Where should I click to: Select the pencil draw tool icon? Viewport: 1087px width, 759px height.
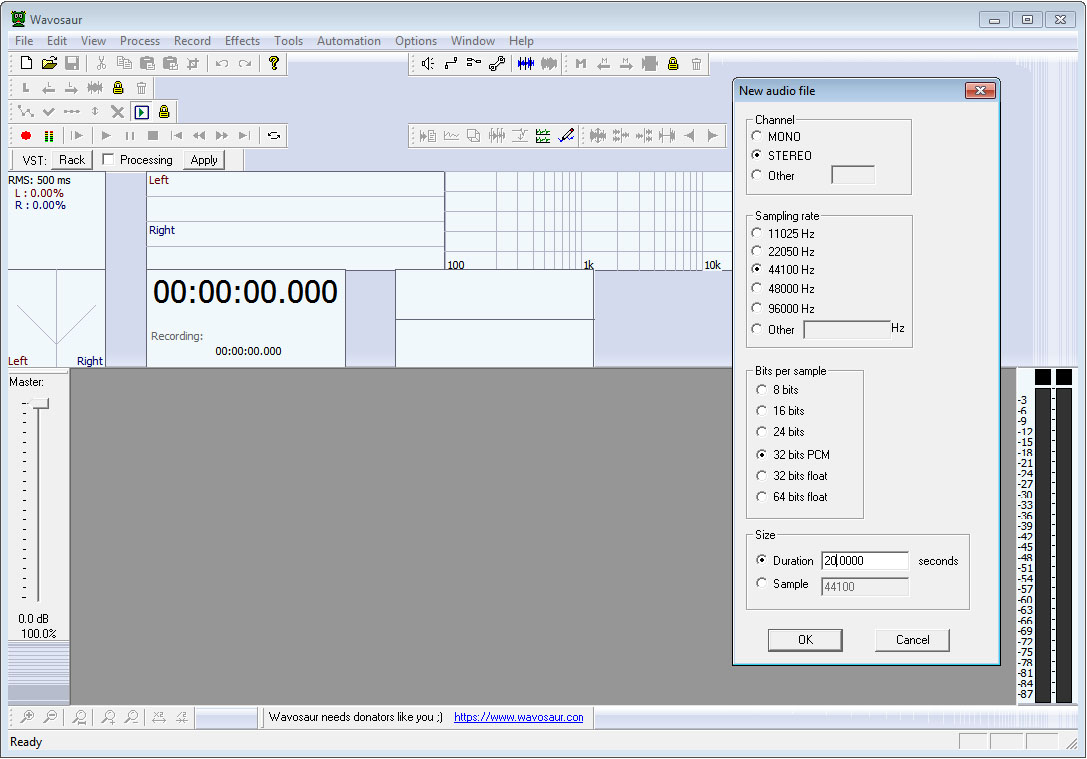pos(566,135)
